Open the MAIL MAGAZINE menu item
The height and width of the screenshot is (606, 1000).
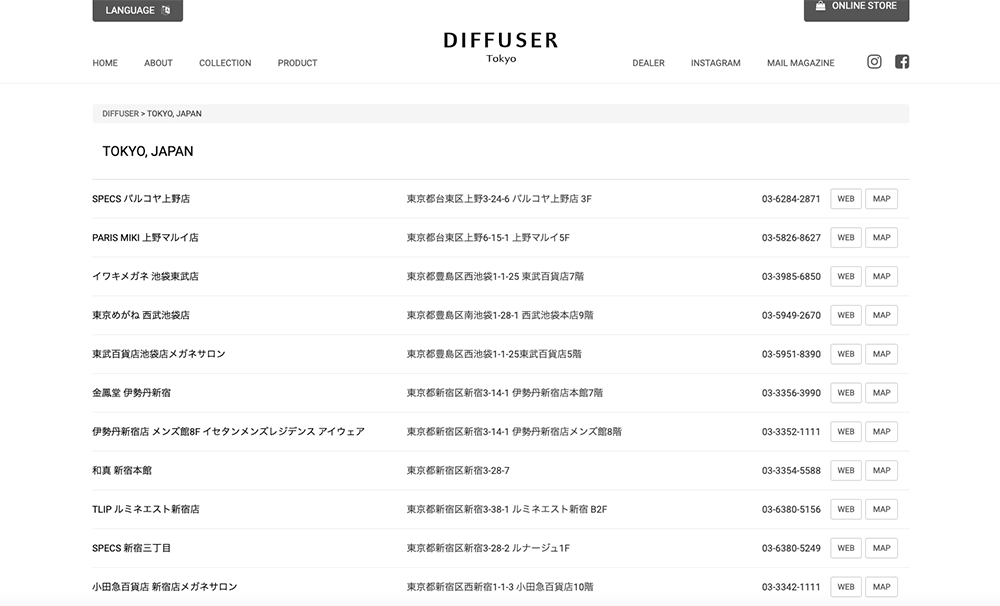pyautogui.click(x=800, y=63)
